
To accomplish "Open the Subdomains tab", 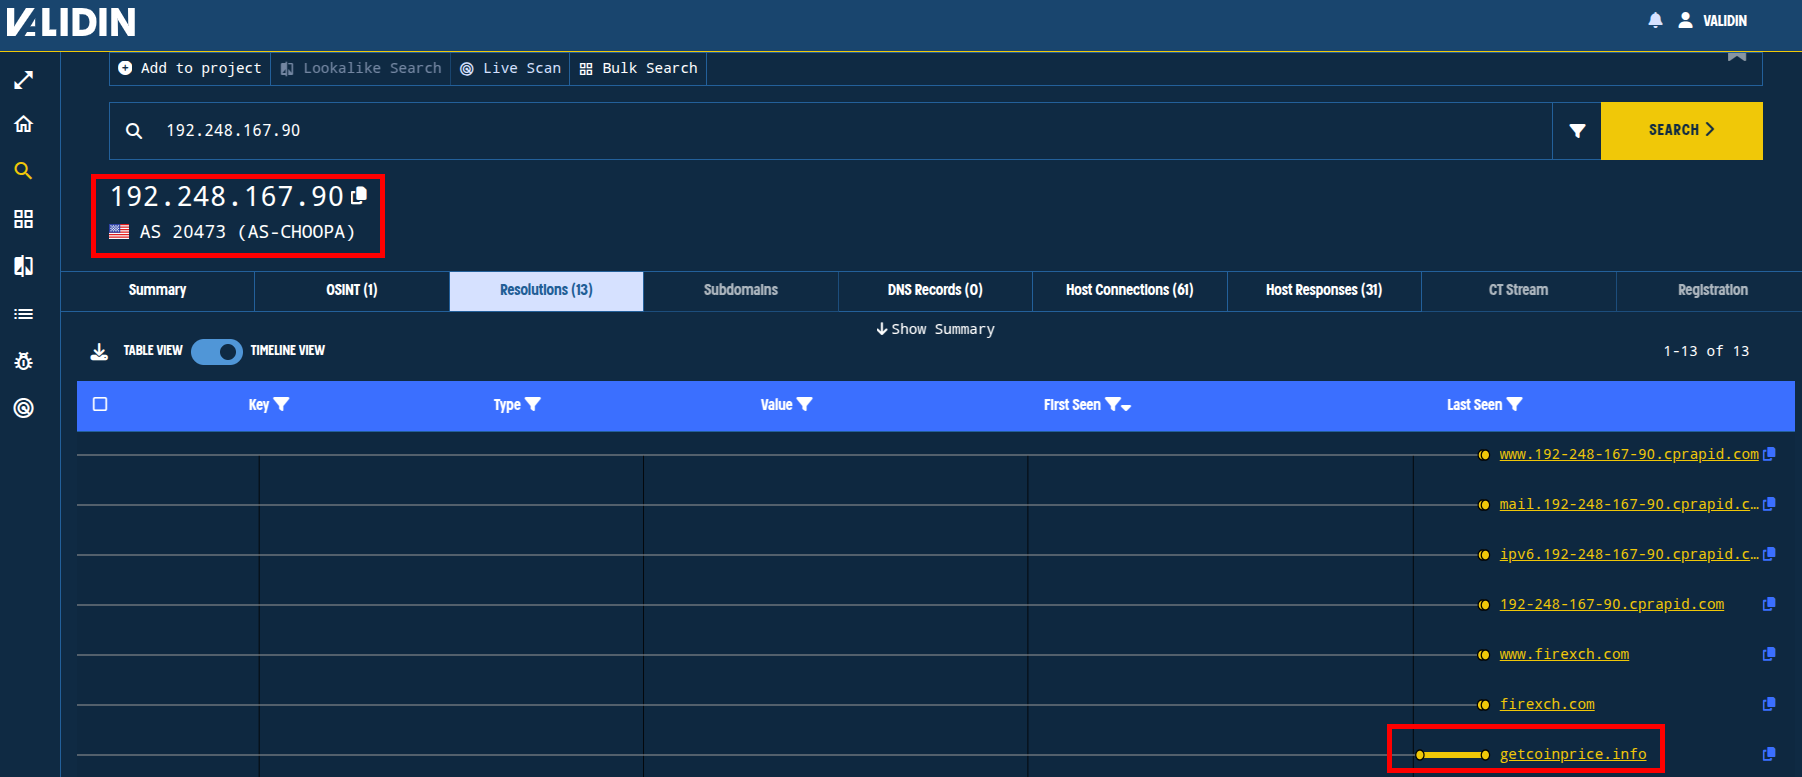I will (x=741, y=290).
